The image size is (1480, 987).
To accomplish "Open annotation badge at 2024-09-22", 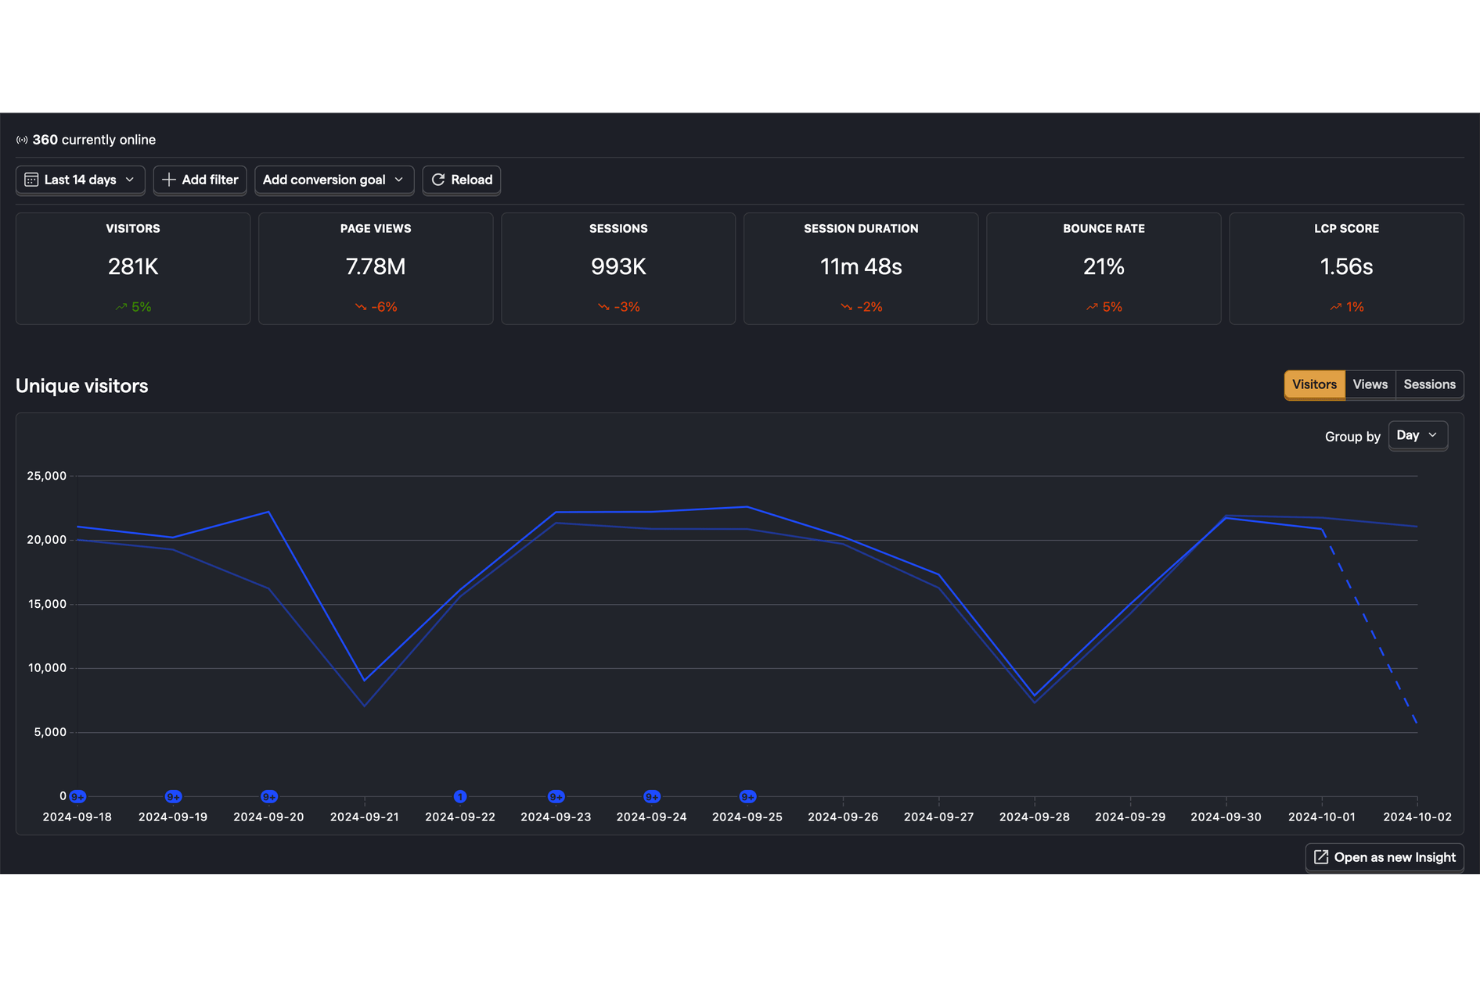I will [460, 796].
